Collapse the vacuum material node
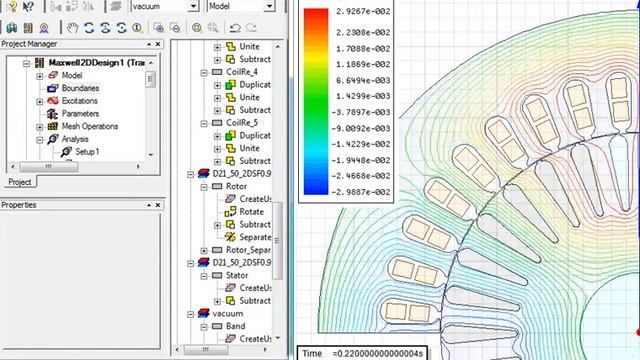This screenshot has width=640, height=360. click(190, 314)
